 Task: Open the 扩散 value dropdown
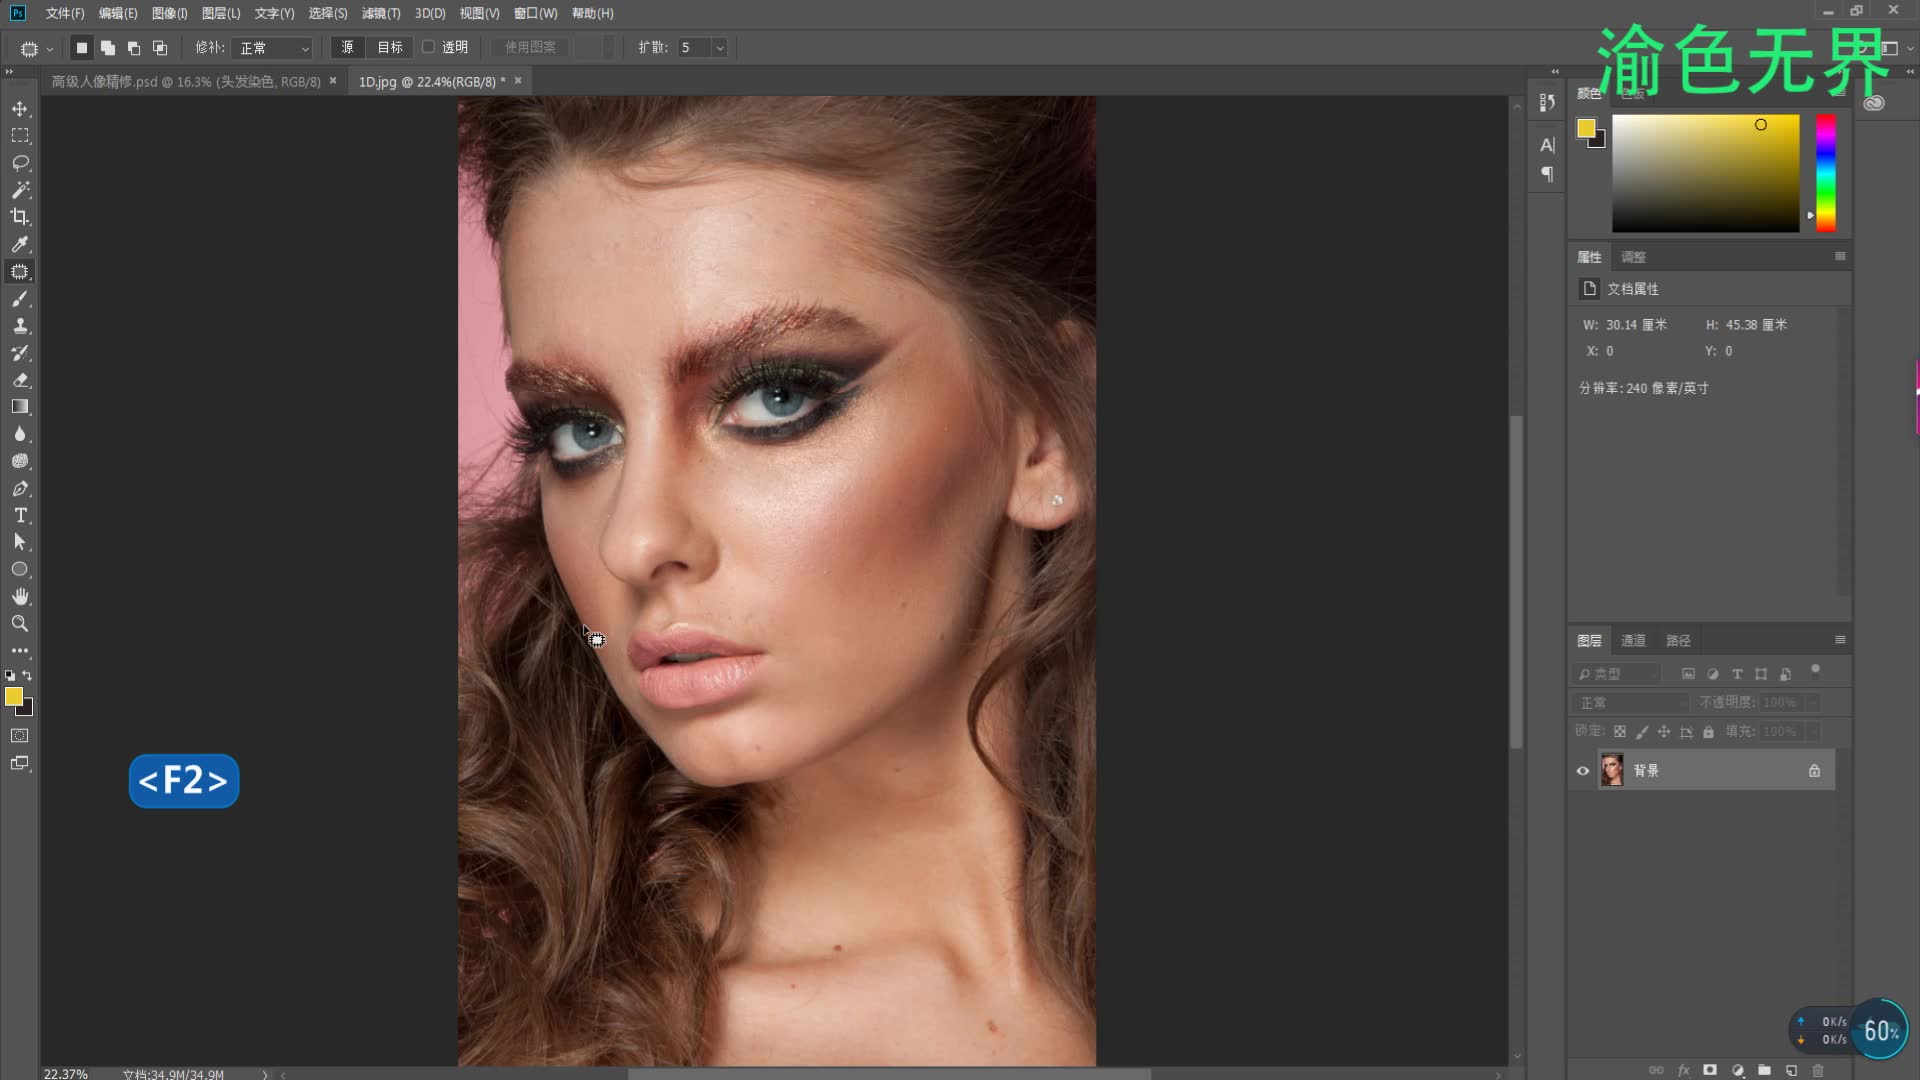(x=719, y=48)
